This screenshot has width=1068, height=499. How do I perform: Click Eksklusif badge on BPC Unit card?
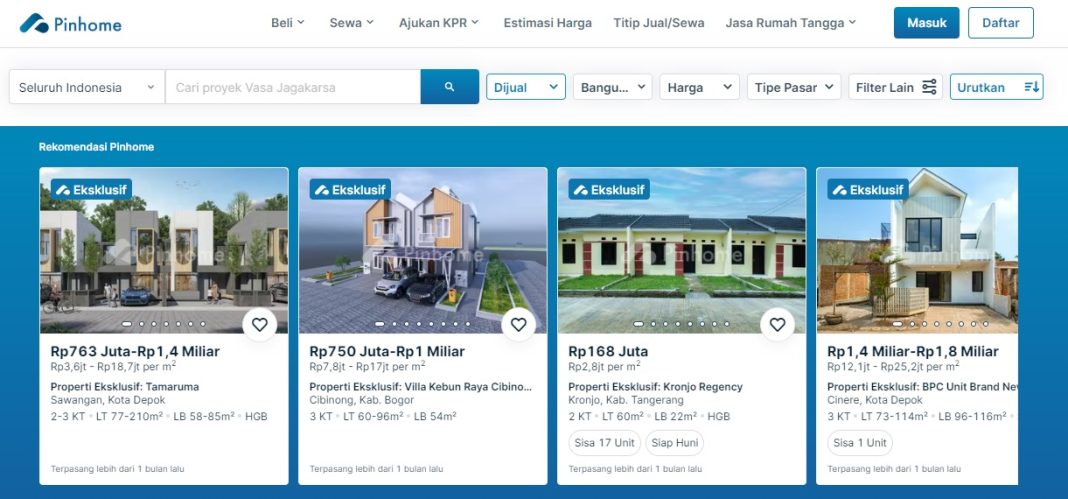868,189
